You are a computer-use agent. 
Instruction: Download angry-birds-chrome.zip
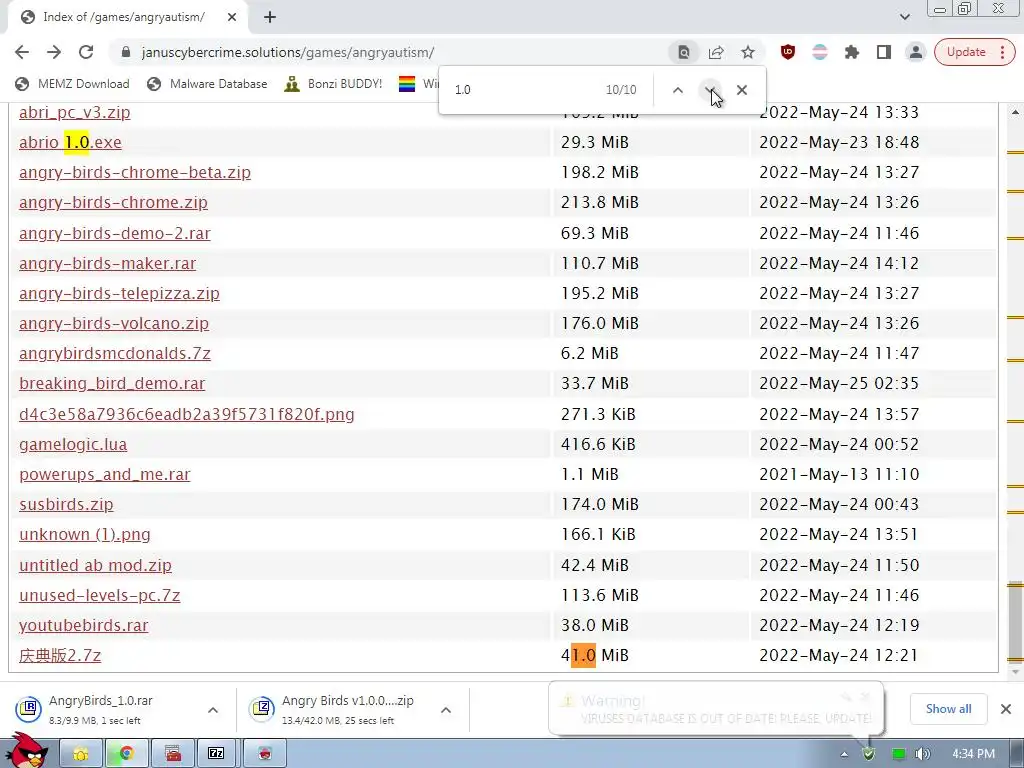114,202
